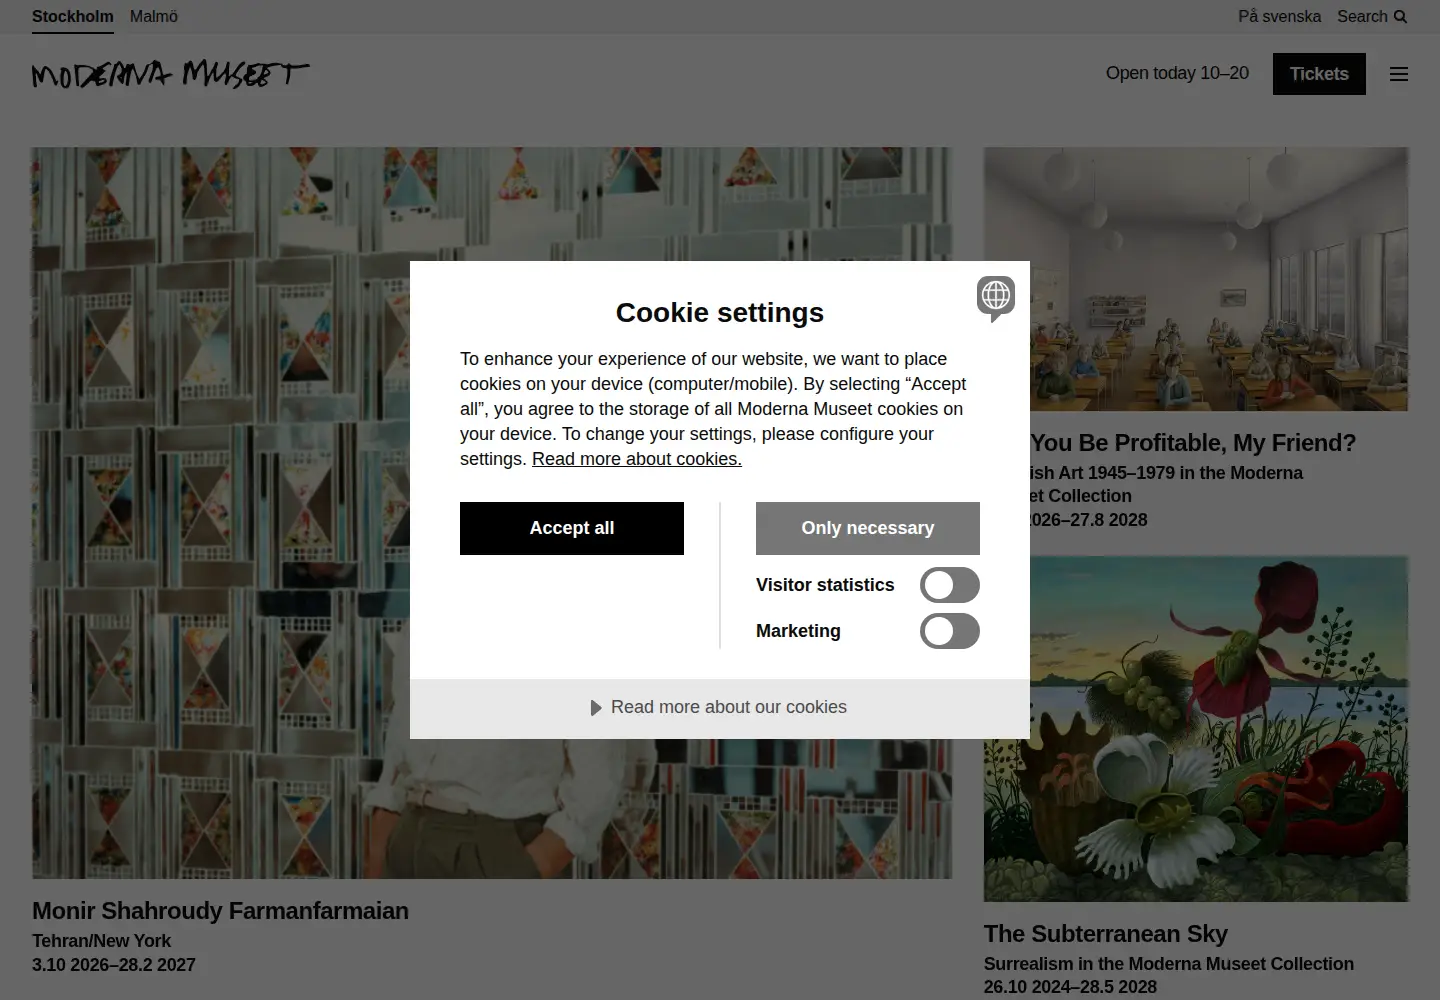
Task: Follow the Read more about cookies link
Action: click(637, 459)
